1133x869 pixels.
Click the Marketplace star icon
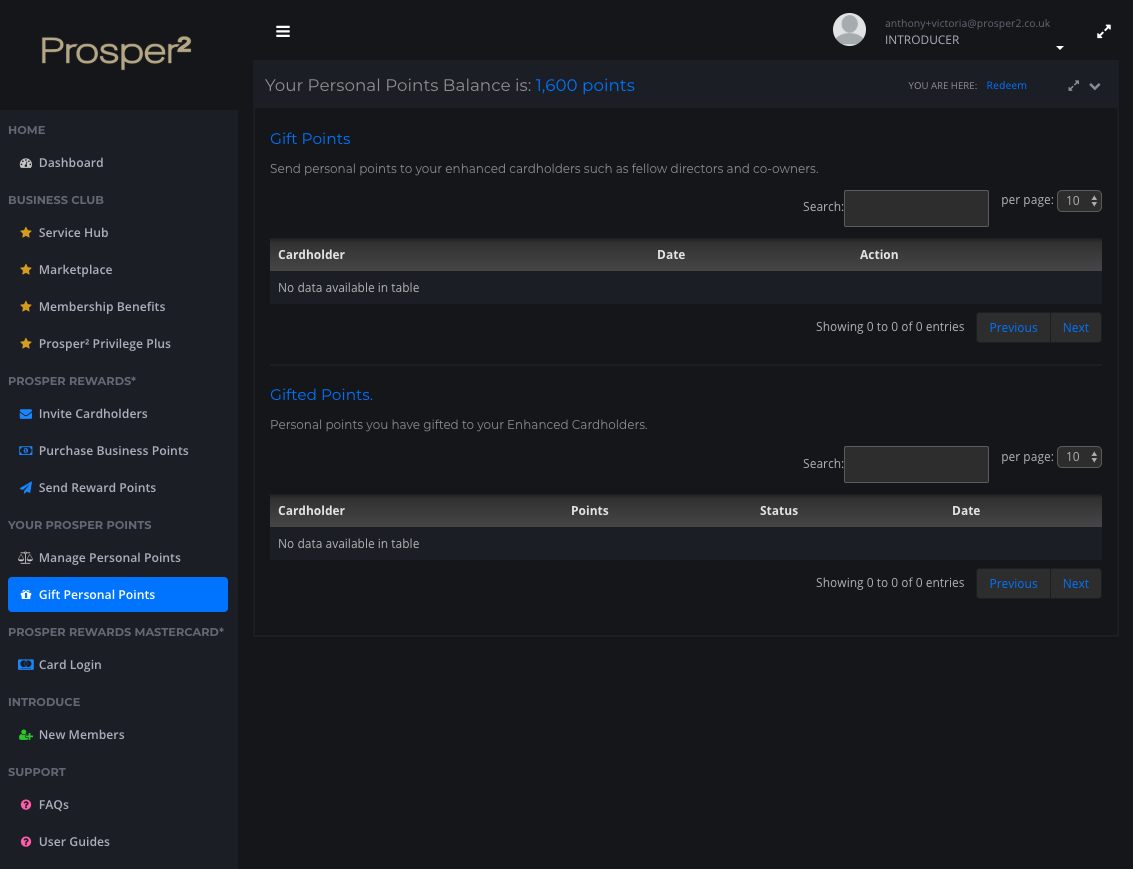(25, 269)
